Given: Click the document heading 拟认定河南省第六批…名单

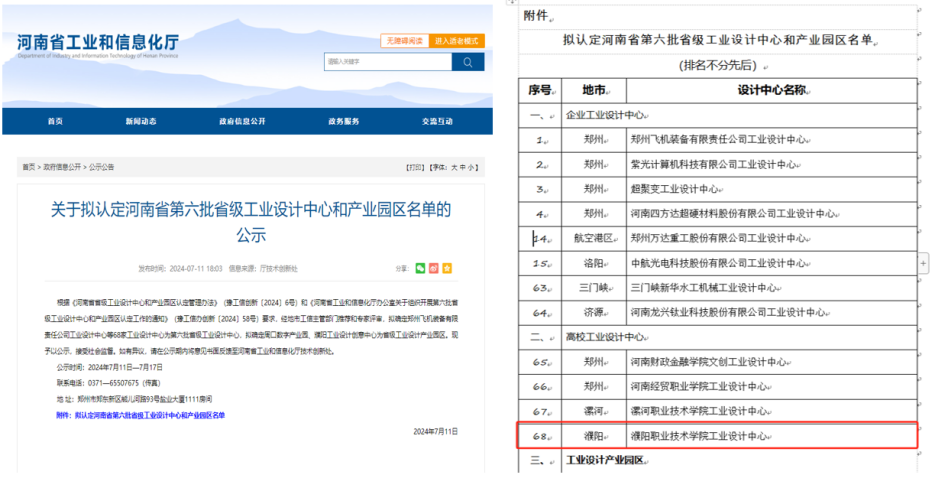Looking at the screenshot, I should (719, 40).
